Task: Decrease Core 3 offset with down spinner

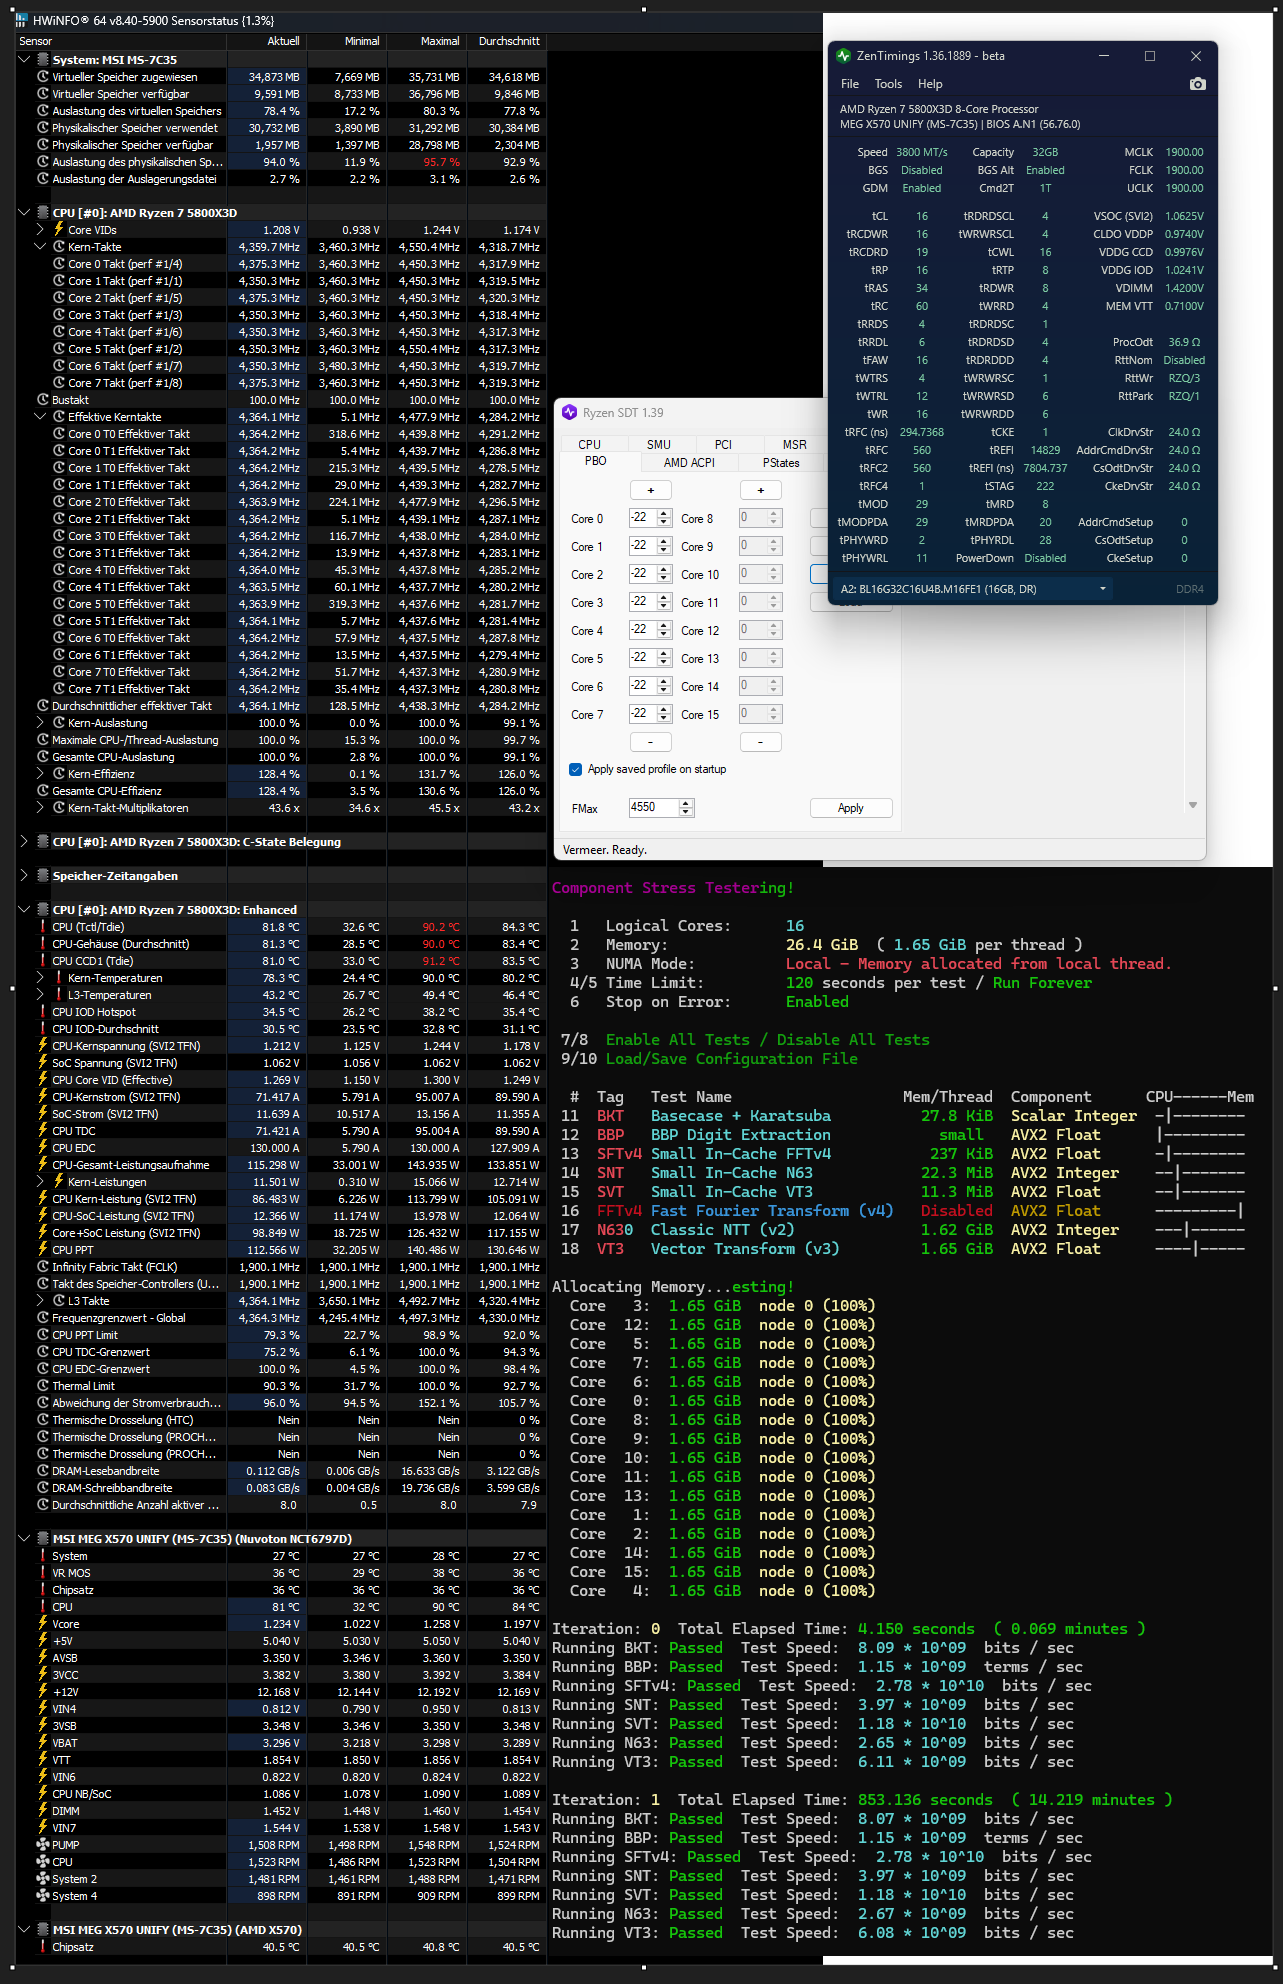Action: (664, 606)
